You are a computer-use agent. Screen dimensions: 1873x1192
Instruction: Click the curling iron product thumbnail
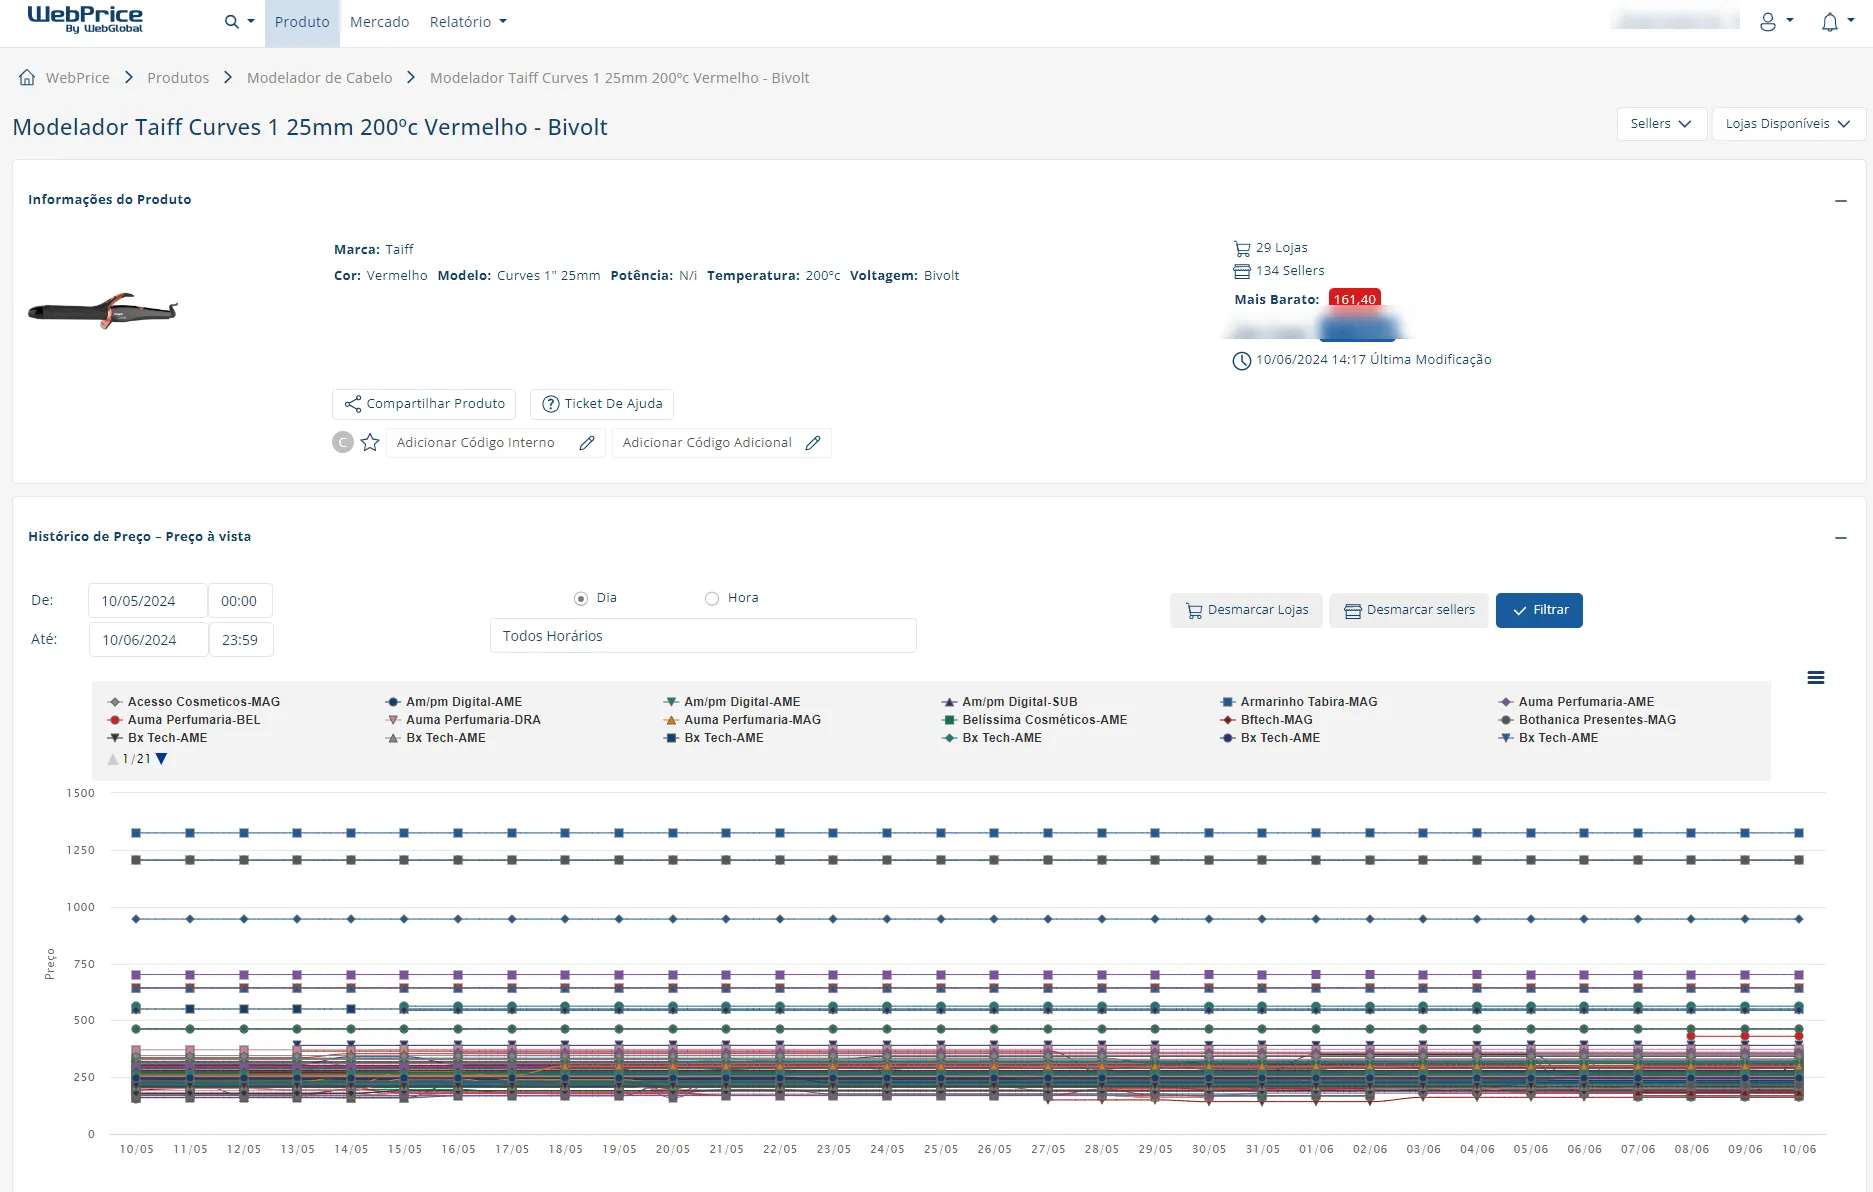103,311
